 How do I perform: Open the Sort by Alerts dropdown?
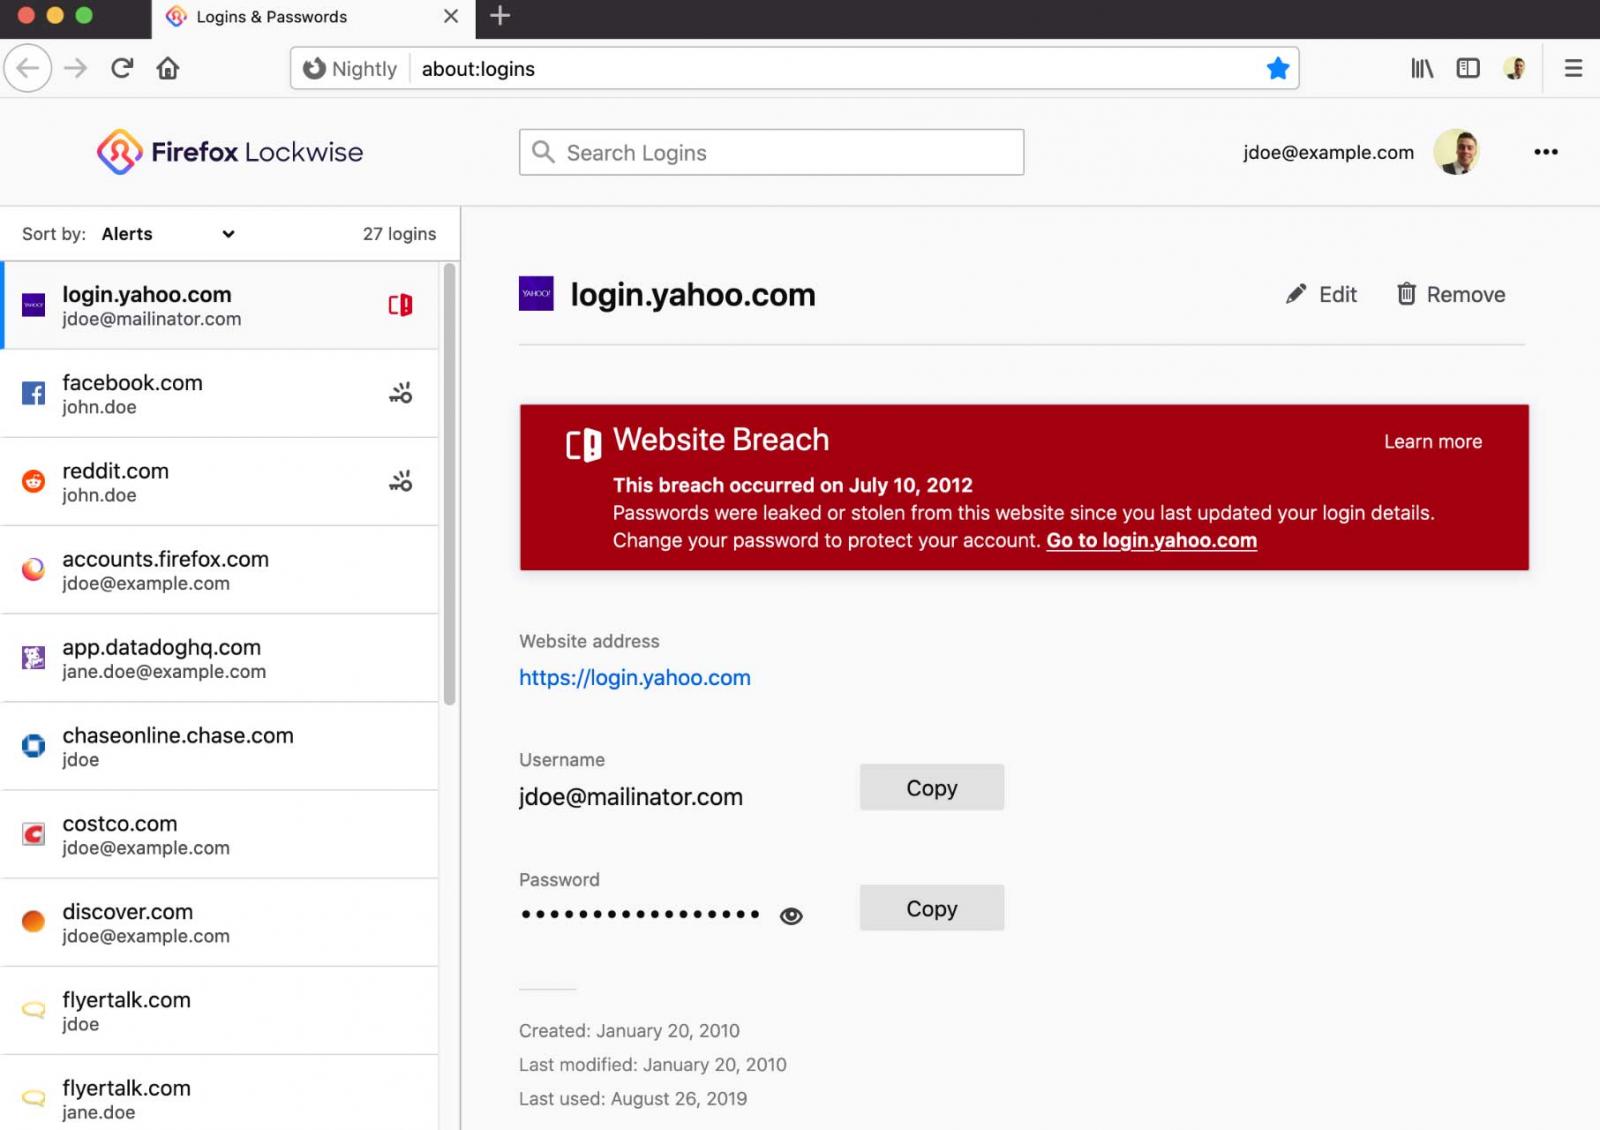tap(167, 234)
